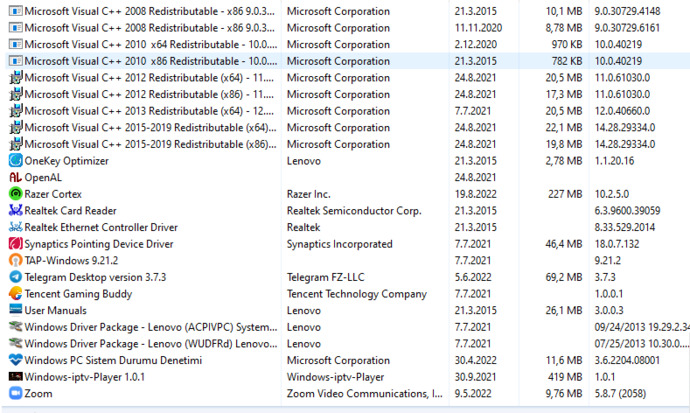Image resolution: width=690 pixels, height=413 pixels.
Task: Select the Tencent Gaming Buddy name
Action: (x=78, y=294)
